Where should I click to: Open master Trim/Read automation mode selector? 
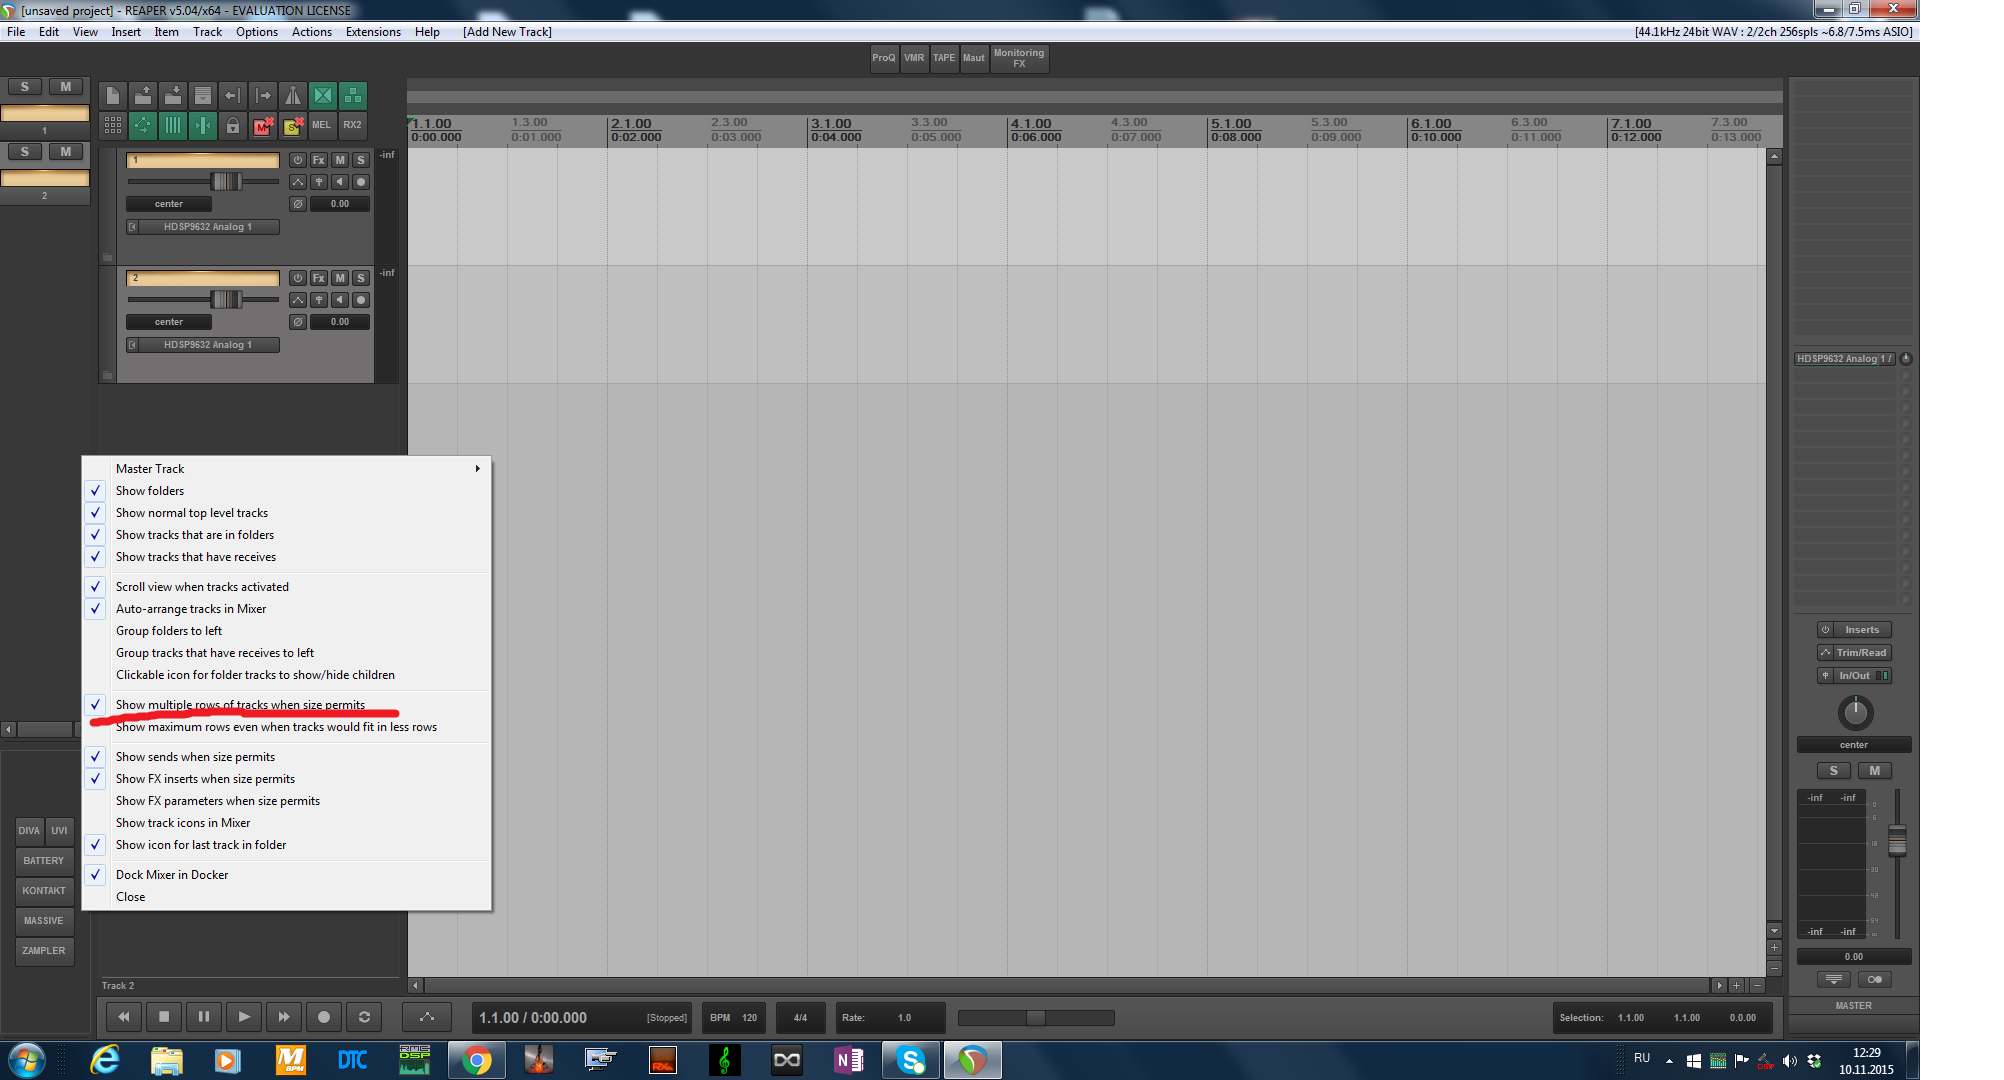pos(1860,653)
